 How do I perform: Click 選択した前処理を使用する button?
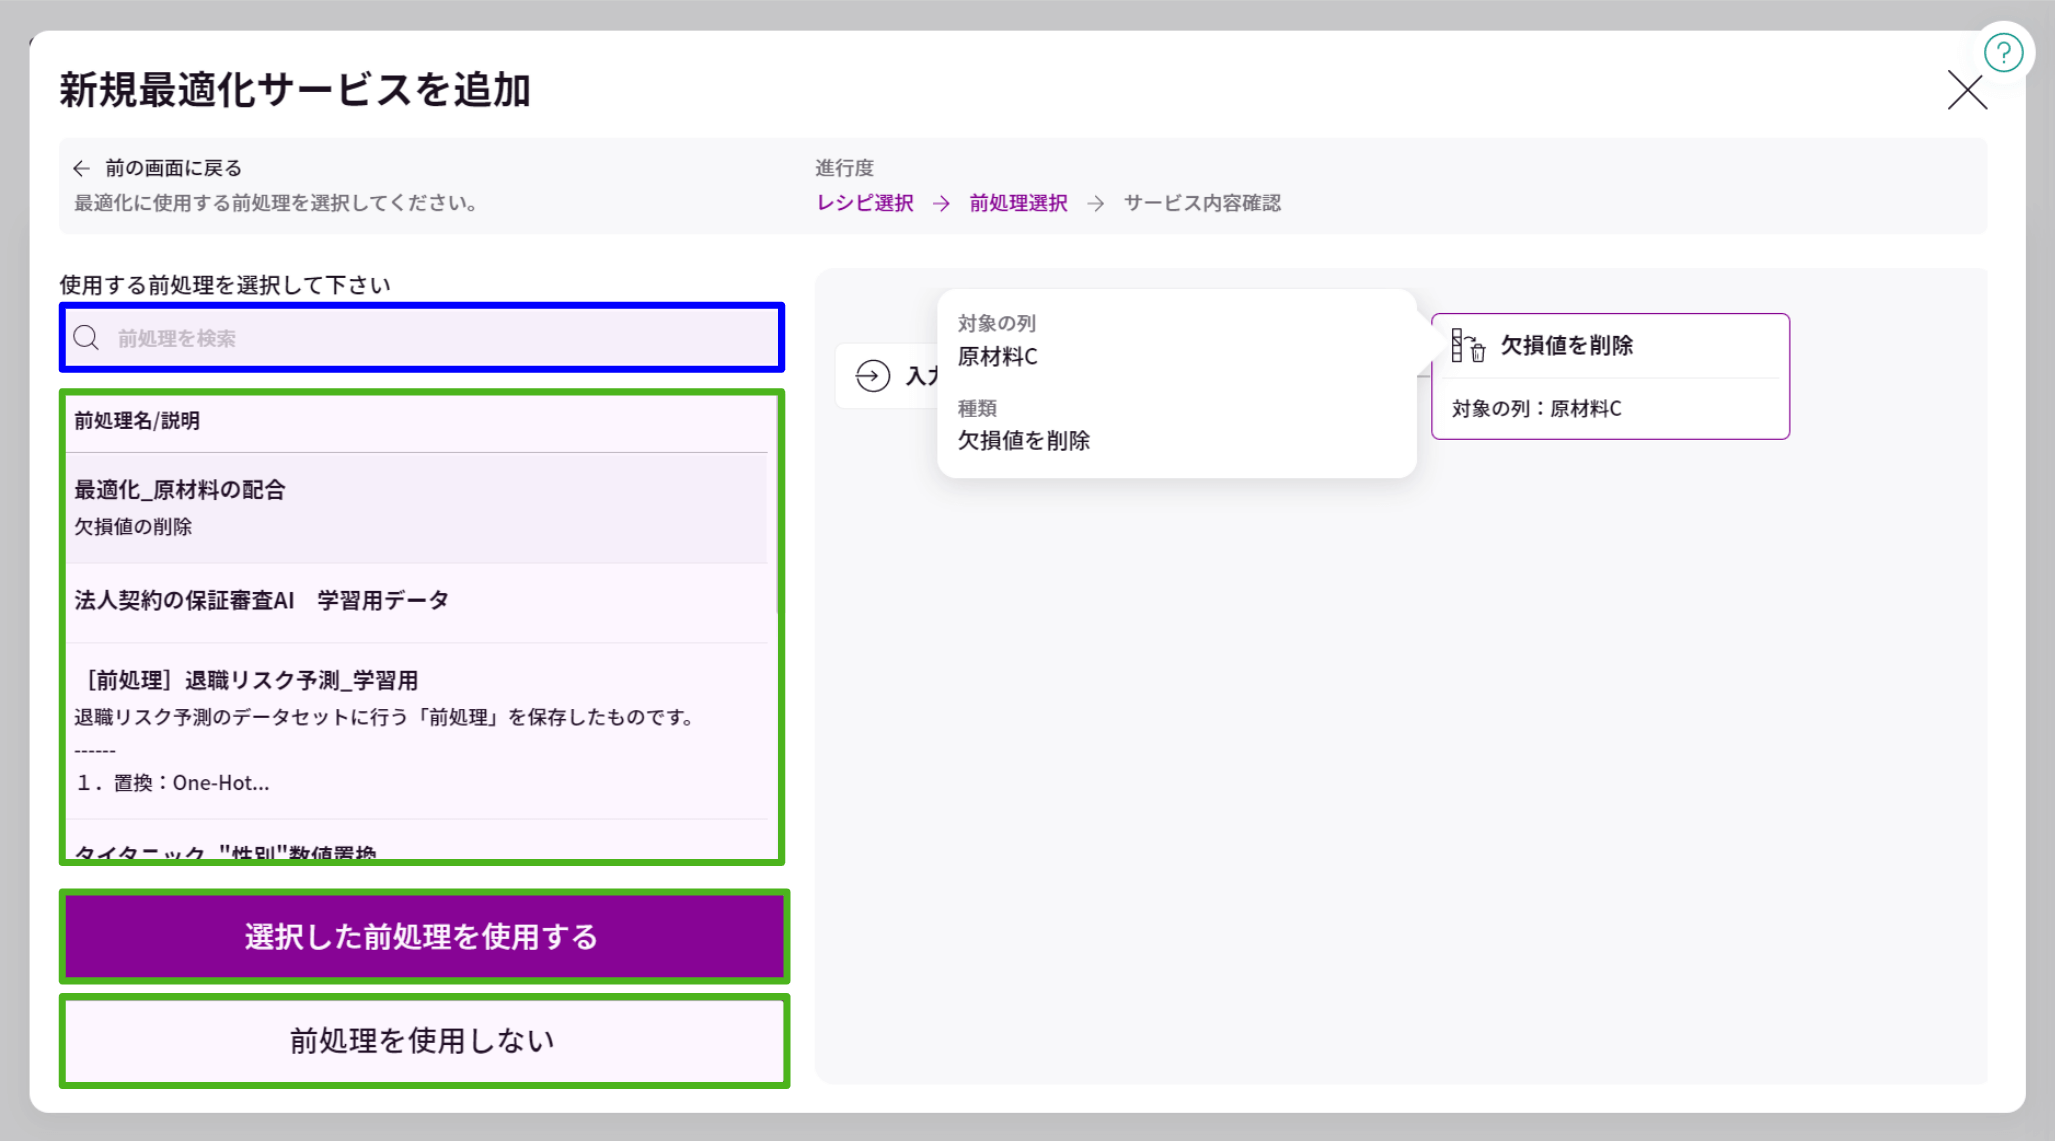point(422,937)
